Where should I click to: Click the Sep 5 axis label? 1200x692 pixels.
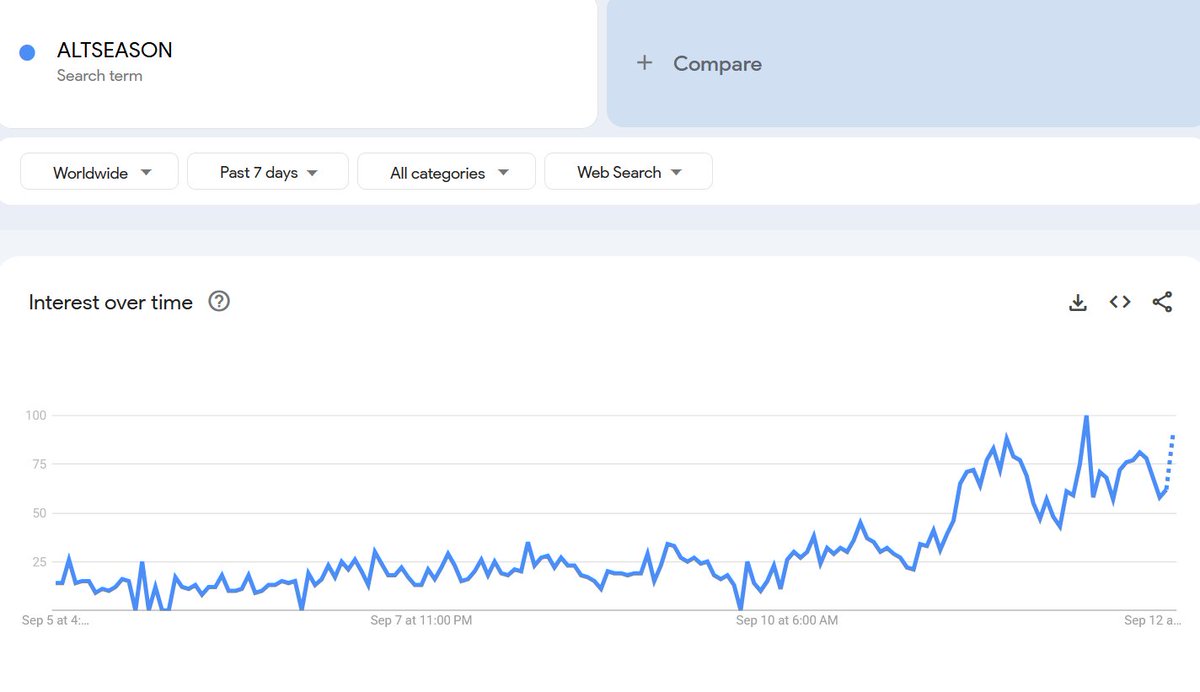55,620
